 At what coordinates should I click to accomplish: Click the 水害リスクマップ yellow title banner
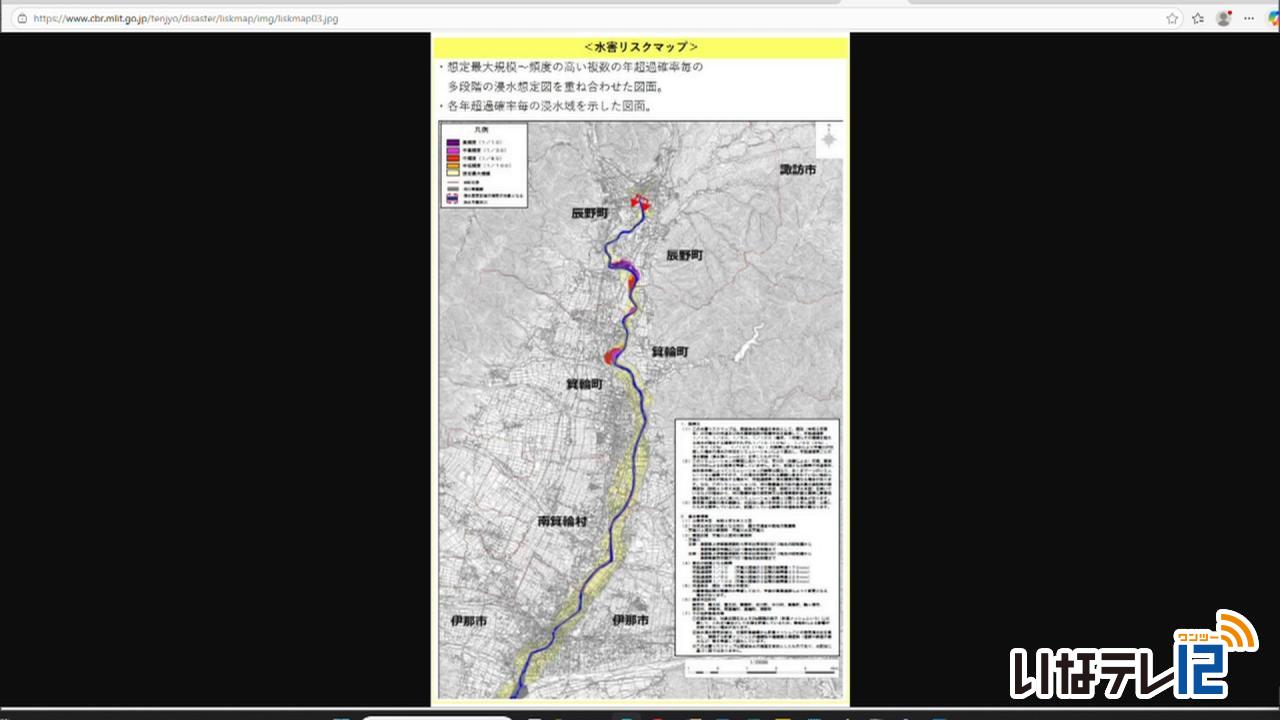[x=640, y=47]
